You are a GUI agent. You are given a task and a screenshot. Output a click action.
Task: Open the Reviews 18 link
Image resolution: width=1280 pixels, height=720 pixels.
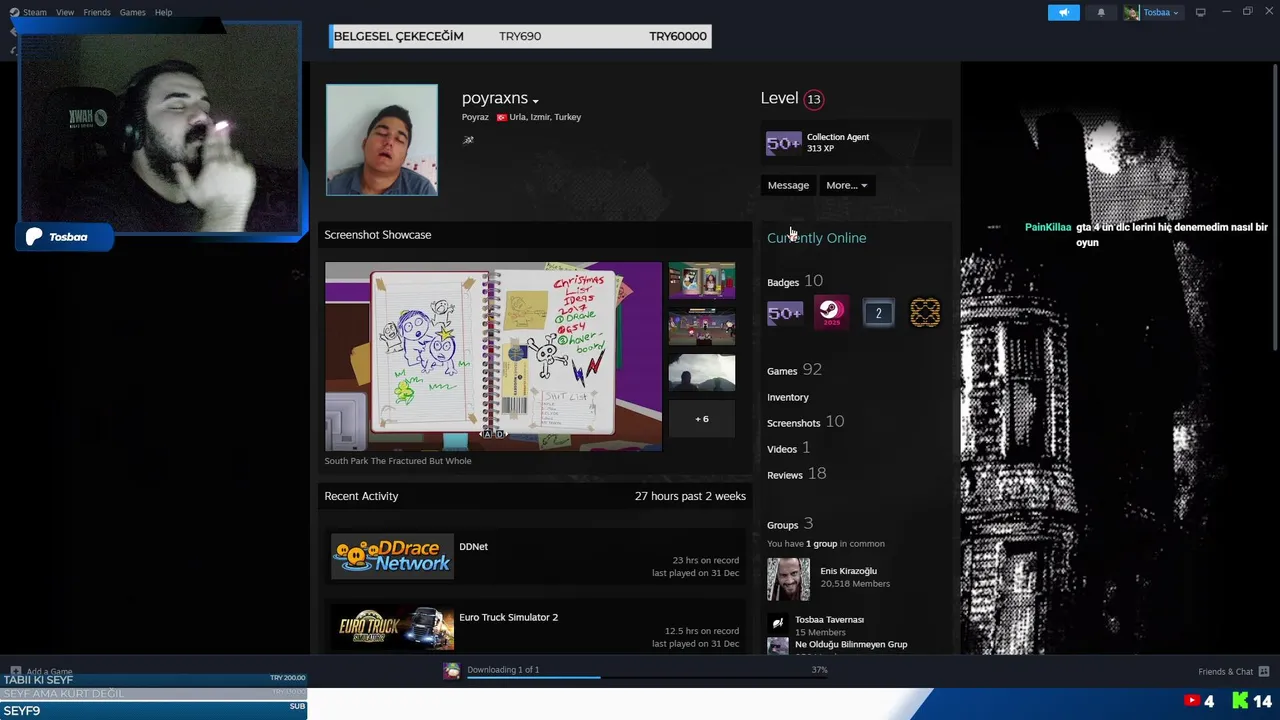click(796, 474)
